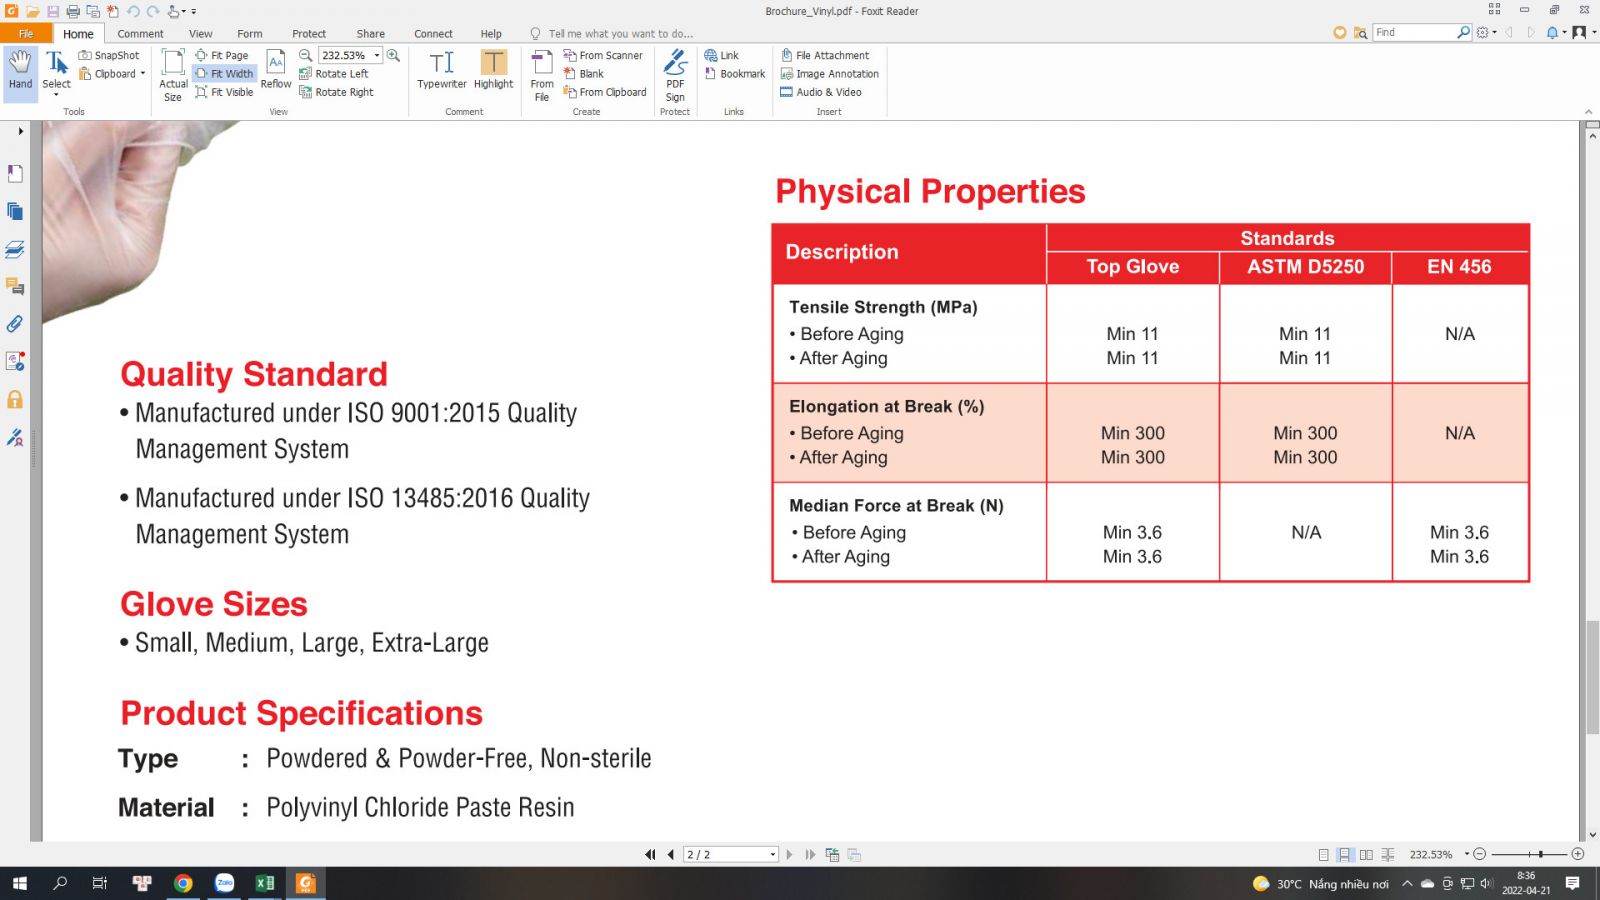The width and height of the screenshot is (1600, 900).
Task: Click the zoom out magnifier in ribbon
Action: point(305,55)
